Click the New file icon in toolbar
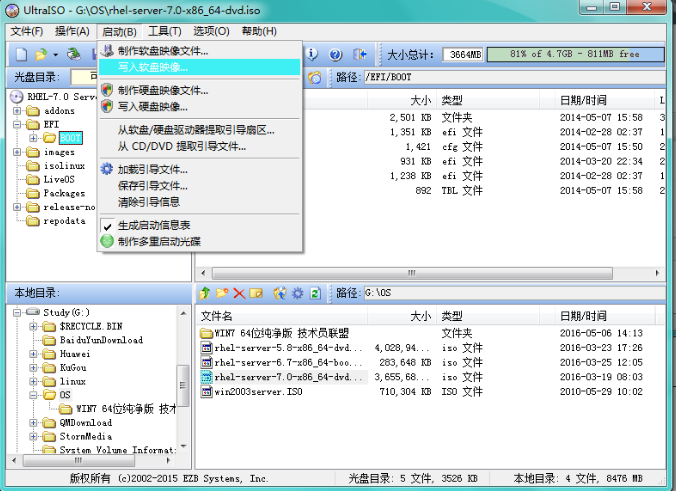Image resolution: width=676 pixels, height=491 pixels. 22,54
